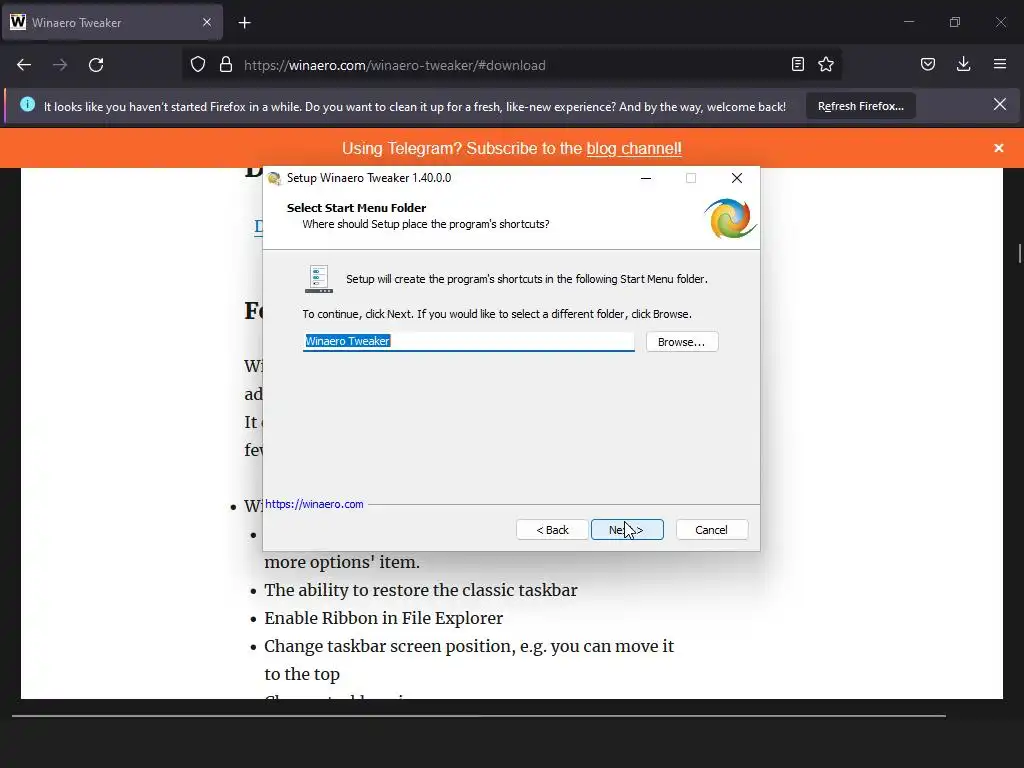This screenshot has width=1024, height=768.
Task: Open tracking protection shield icon
Action: 198,65
